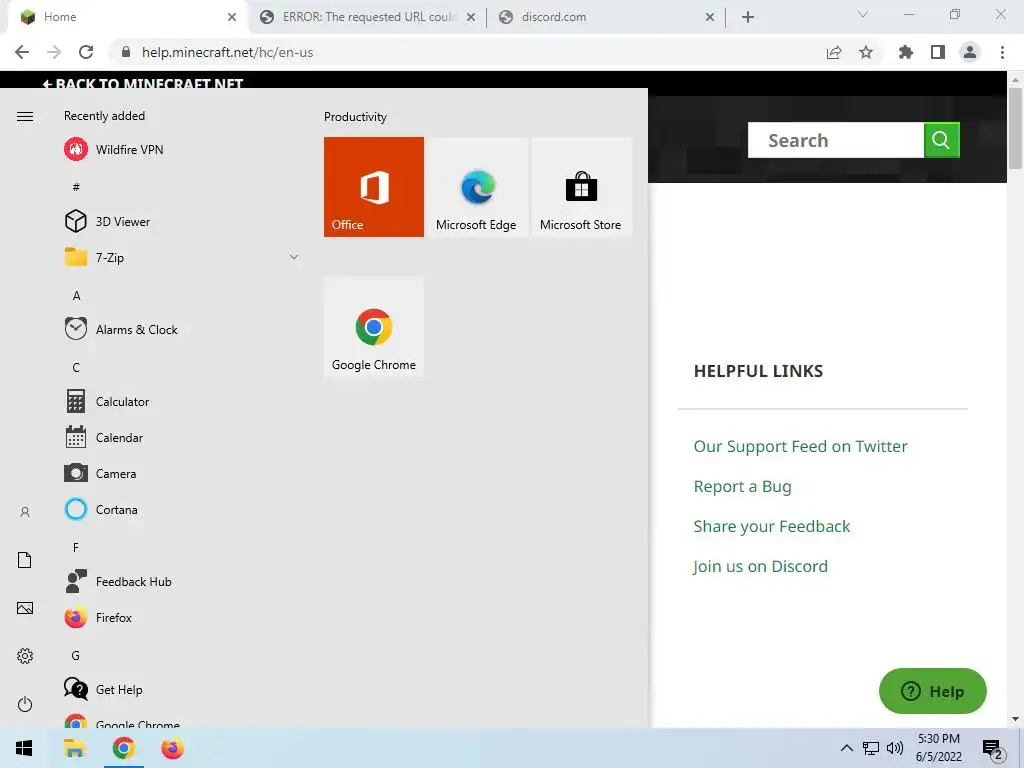Click the Windows Start button
1024x768 pixels.
[24, 748]
